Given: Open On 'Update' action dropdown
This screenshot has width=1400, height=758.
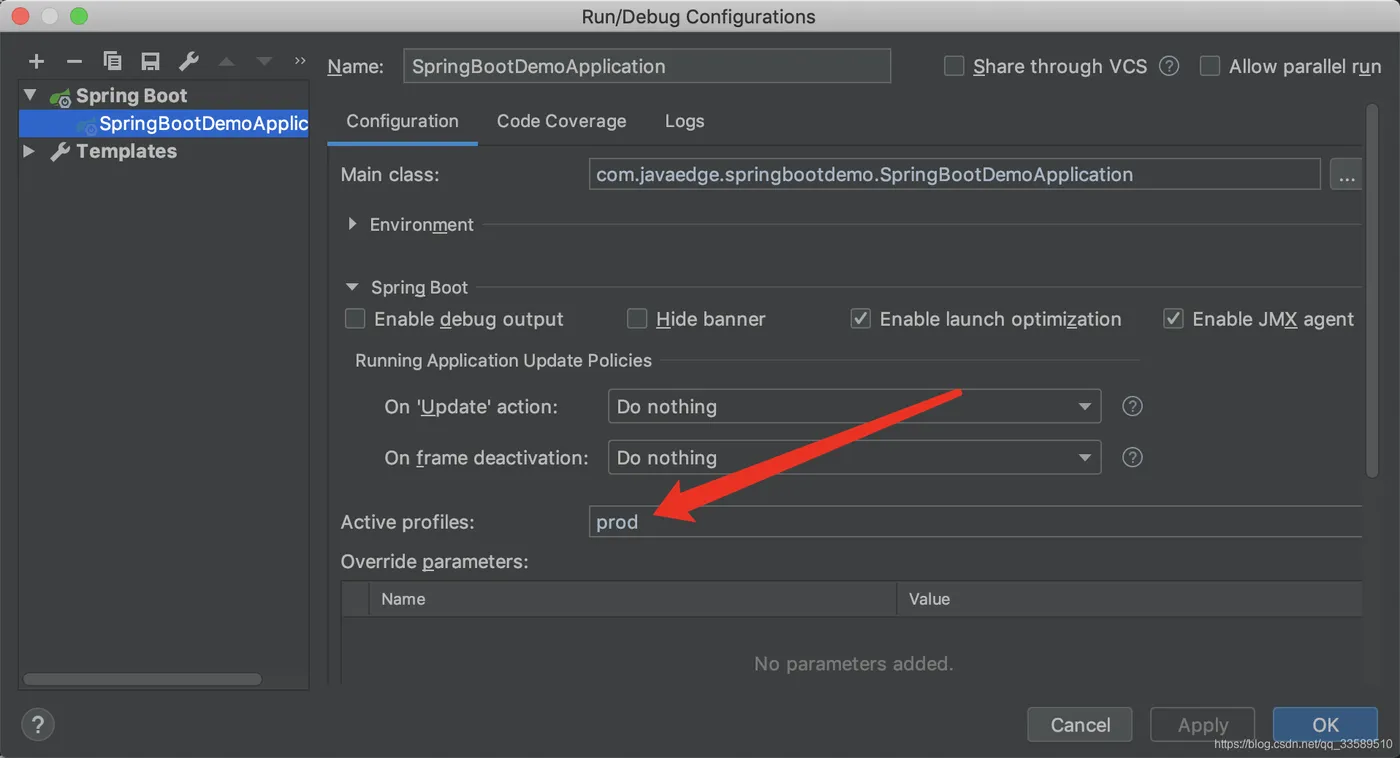Looking at the screenshot, I should click(x=854, y=406).
